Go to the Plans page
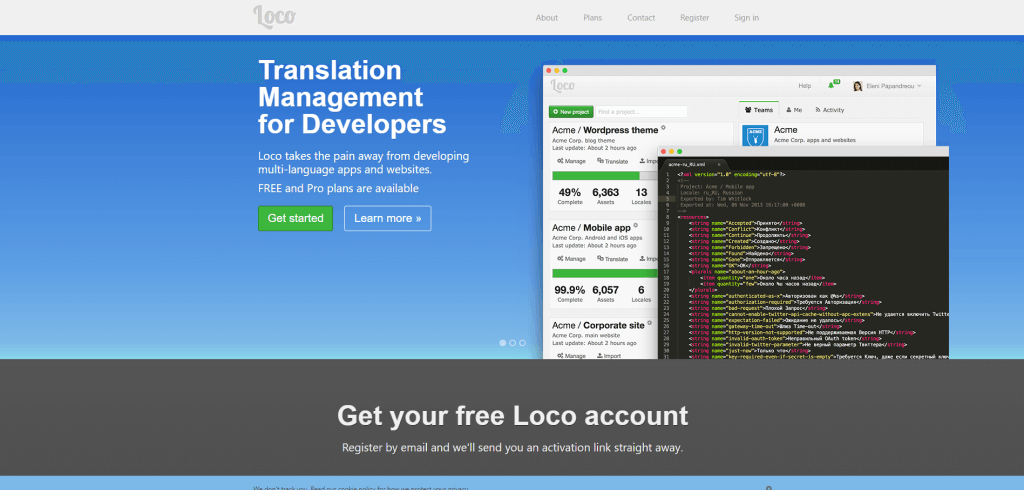This screenshot has width=1024, height=490. (x=592, y=18)
